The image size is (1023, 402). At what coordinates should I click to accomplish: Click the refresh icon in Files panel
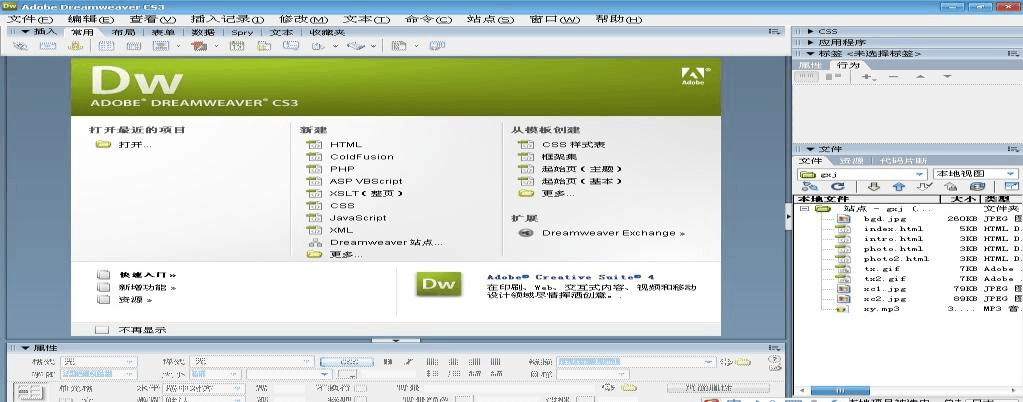(837, 187)
